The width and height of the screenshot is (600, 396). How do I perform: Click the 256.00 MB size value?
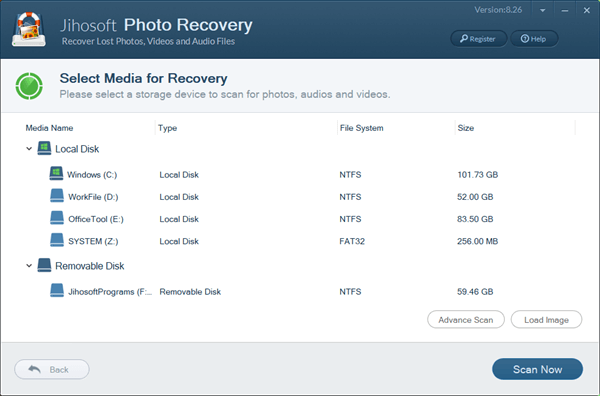click(477, 241)
